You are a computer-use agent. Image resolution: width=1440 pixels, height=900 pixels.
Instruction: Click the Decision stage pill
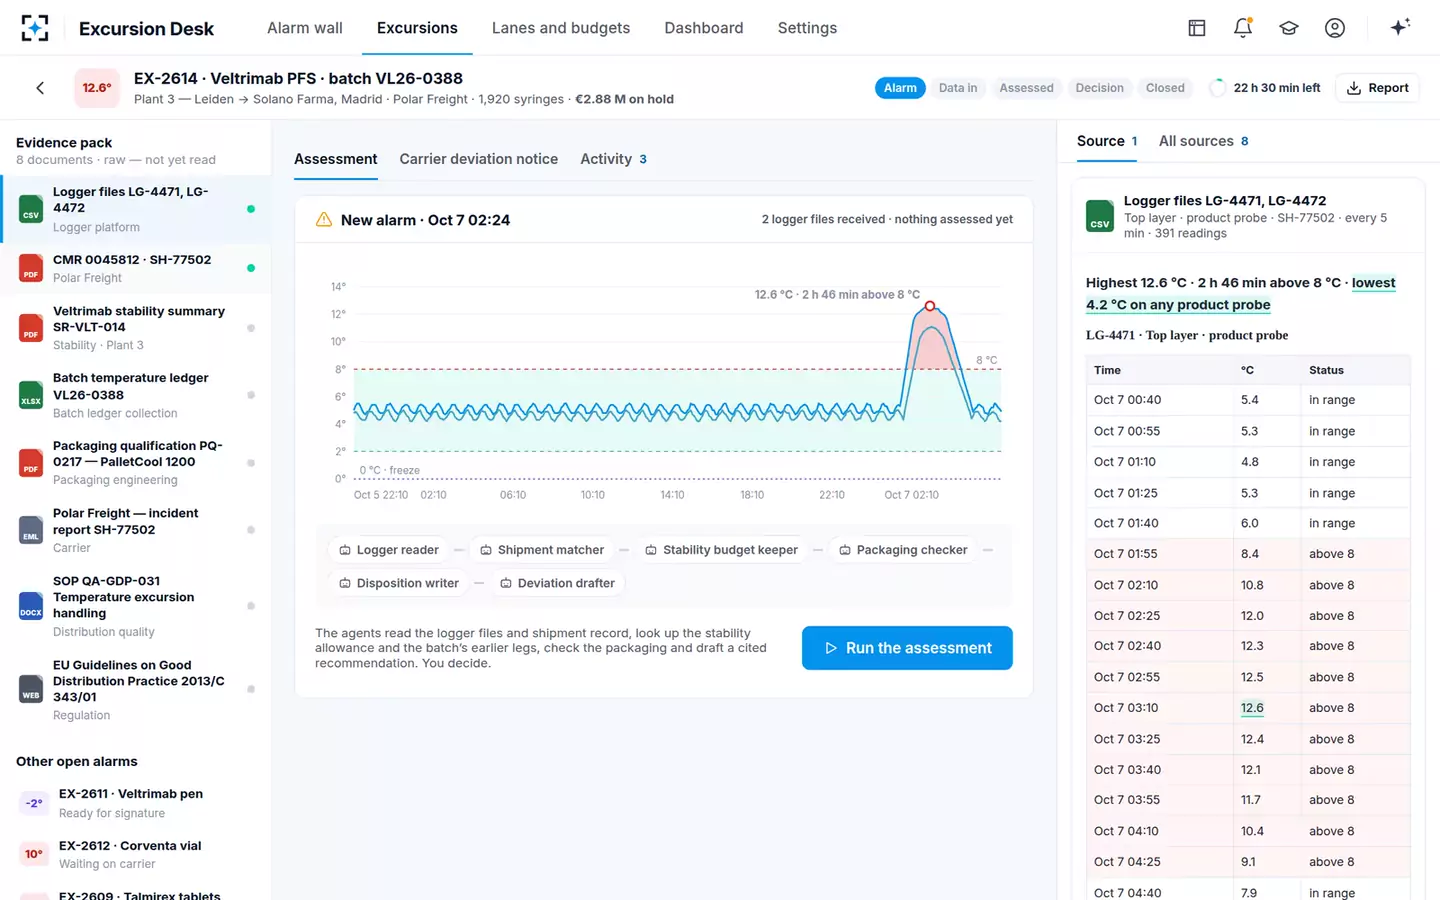(x=1099, y=88)
